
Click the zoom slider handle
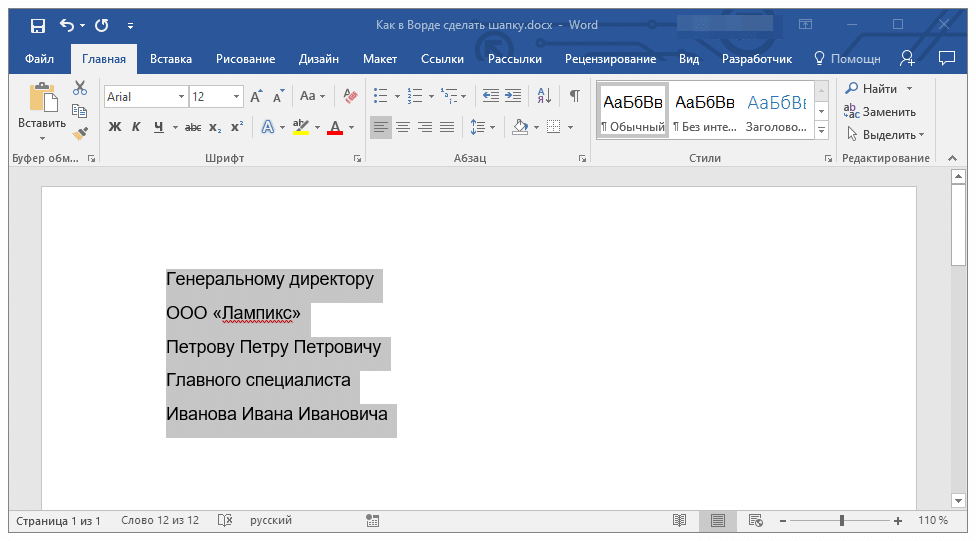coord(842,521)
